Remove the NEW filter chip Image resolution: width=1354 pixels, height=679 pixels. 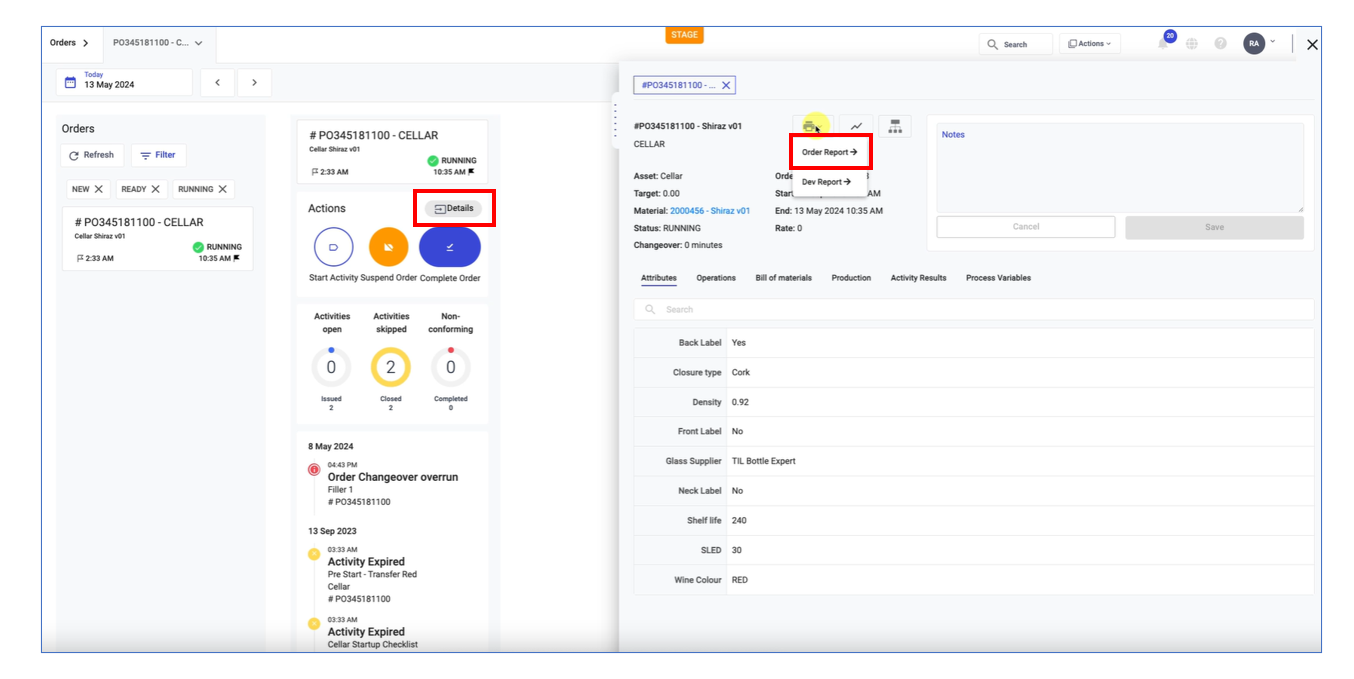98,189
